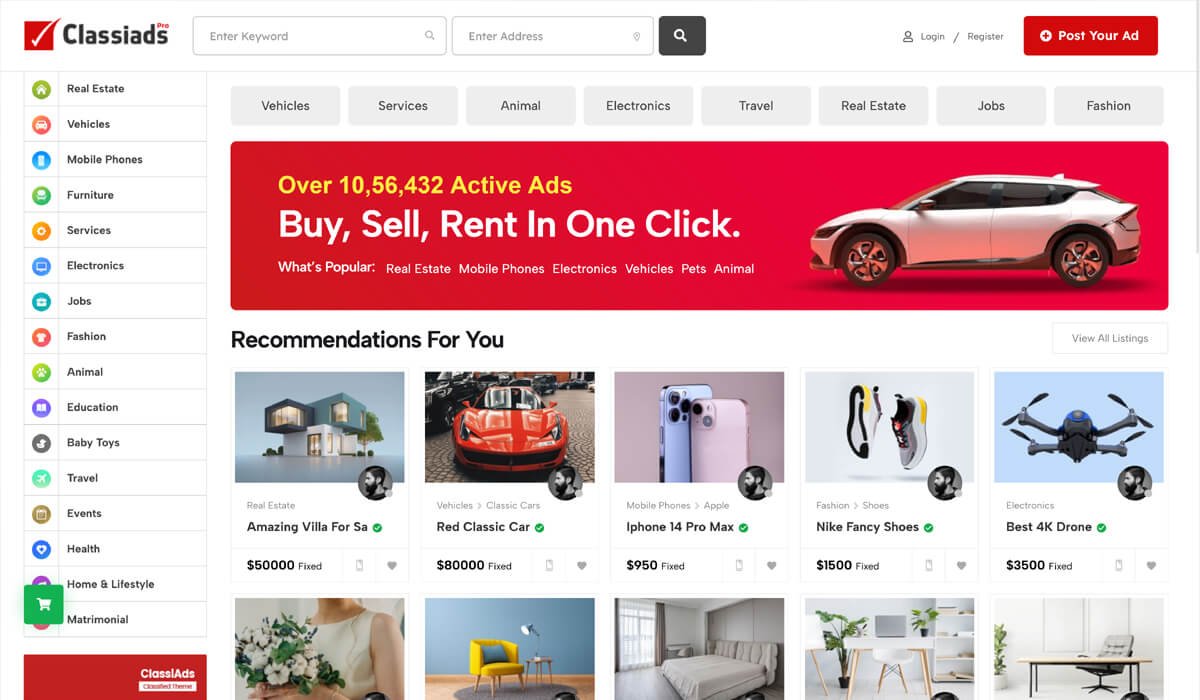The image size is (1200, 700).
Task: Toggle heart favorite on Best 4K Drone
Action: [x=1151, y=566]
